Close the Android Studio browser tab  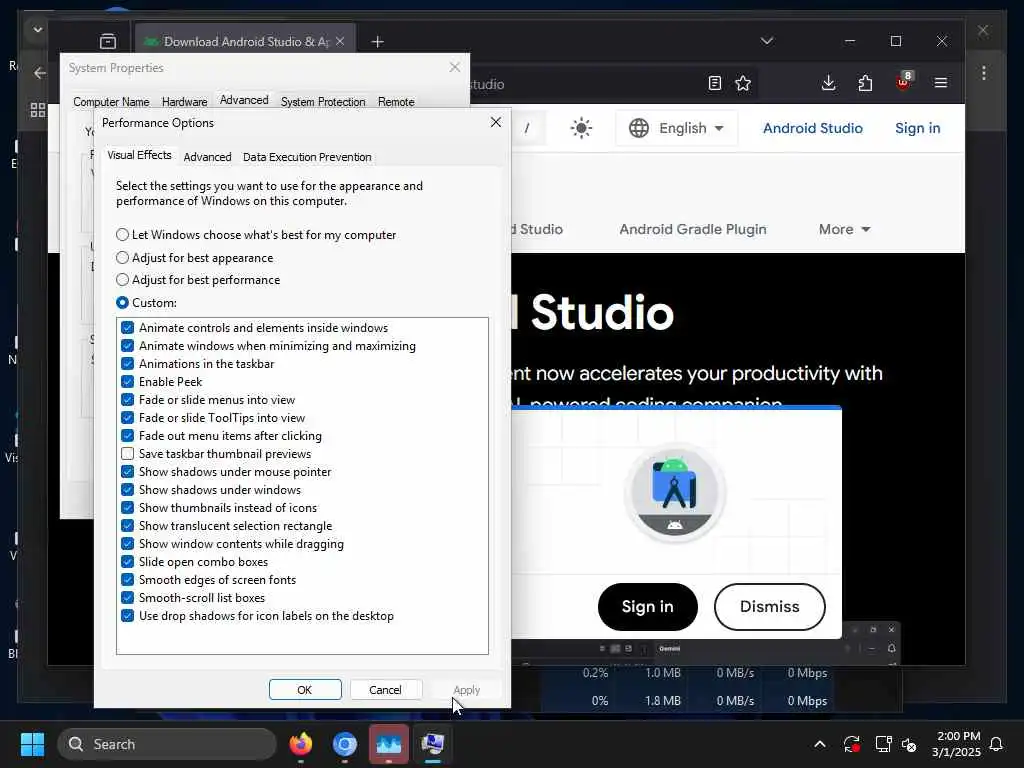pyautogui.click(x=340, y=42)
